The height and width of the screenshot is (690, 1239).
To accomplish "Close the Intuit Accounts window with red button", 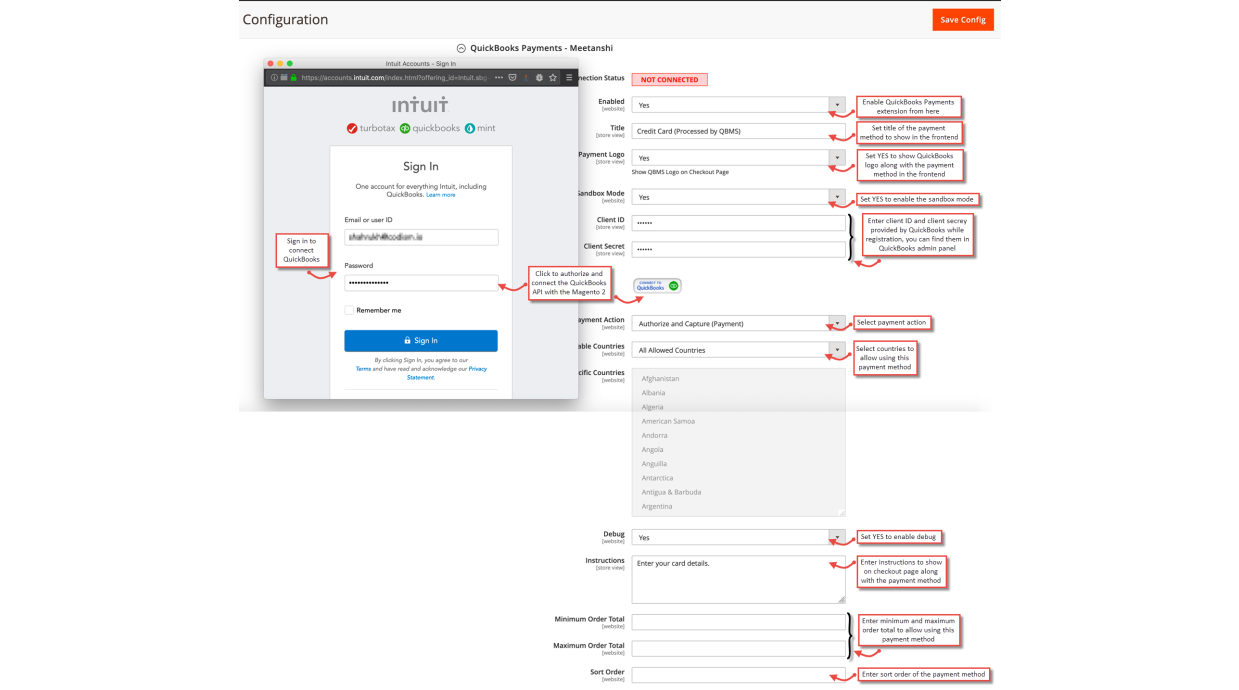I will click(271, 63).
